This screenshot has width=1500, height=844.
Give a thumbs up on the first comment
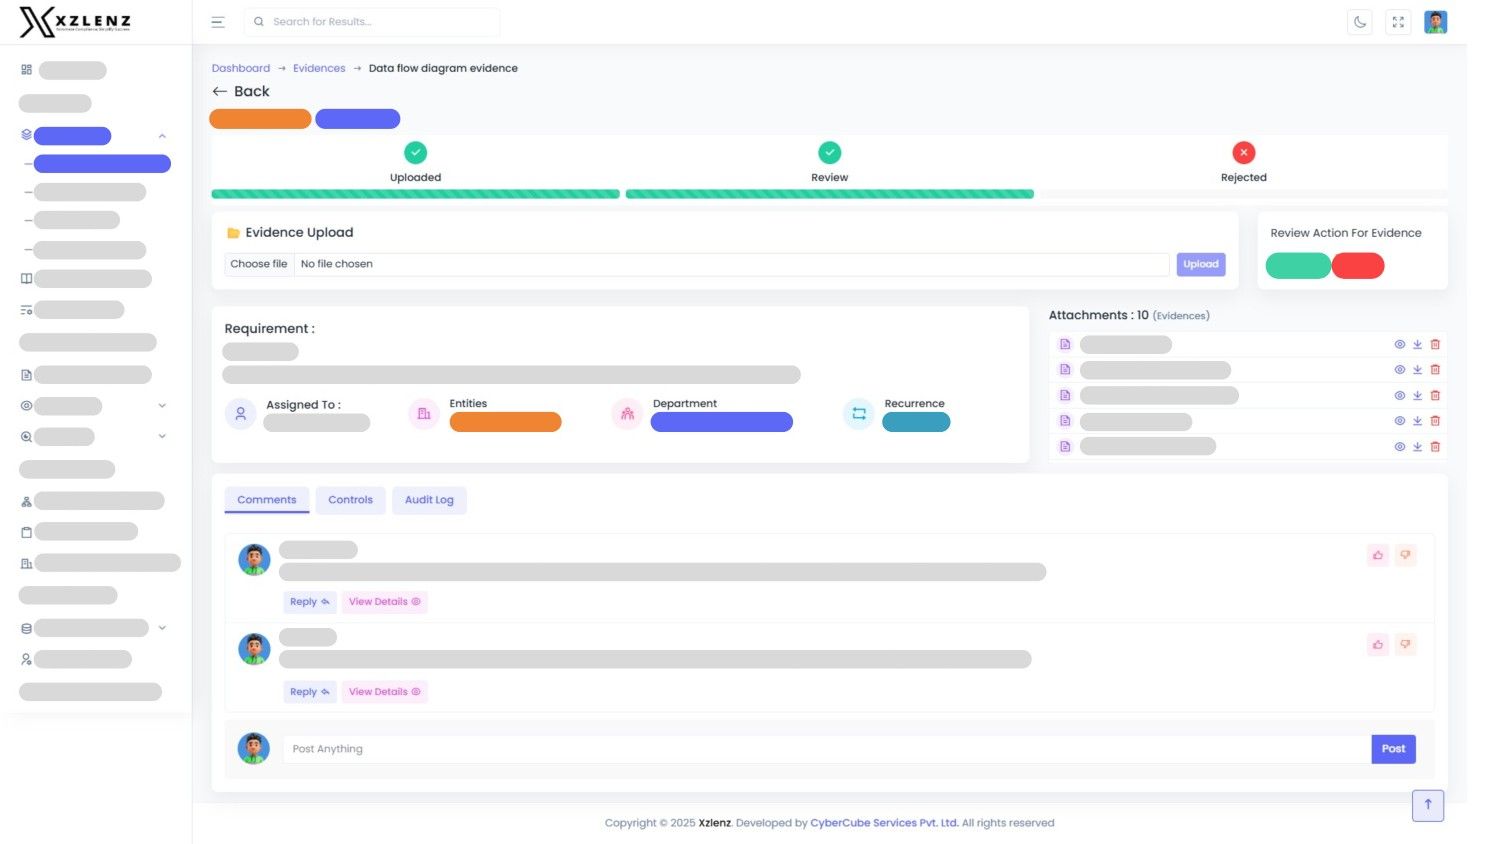click(1377, 555)
